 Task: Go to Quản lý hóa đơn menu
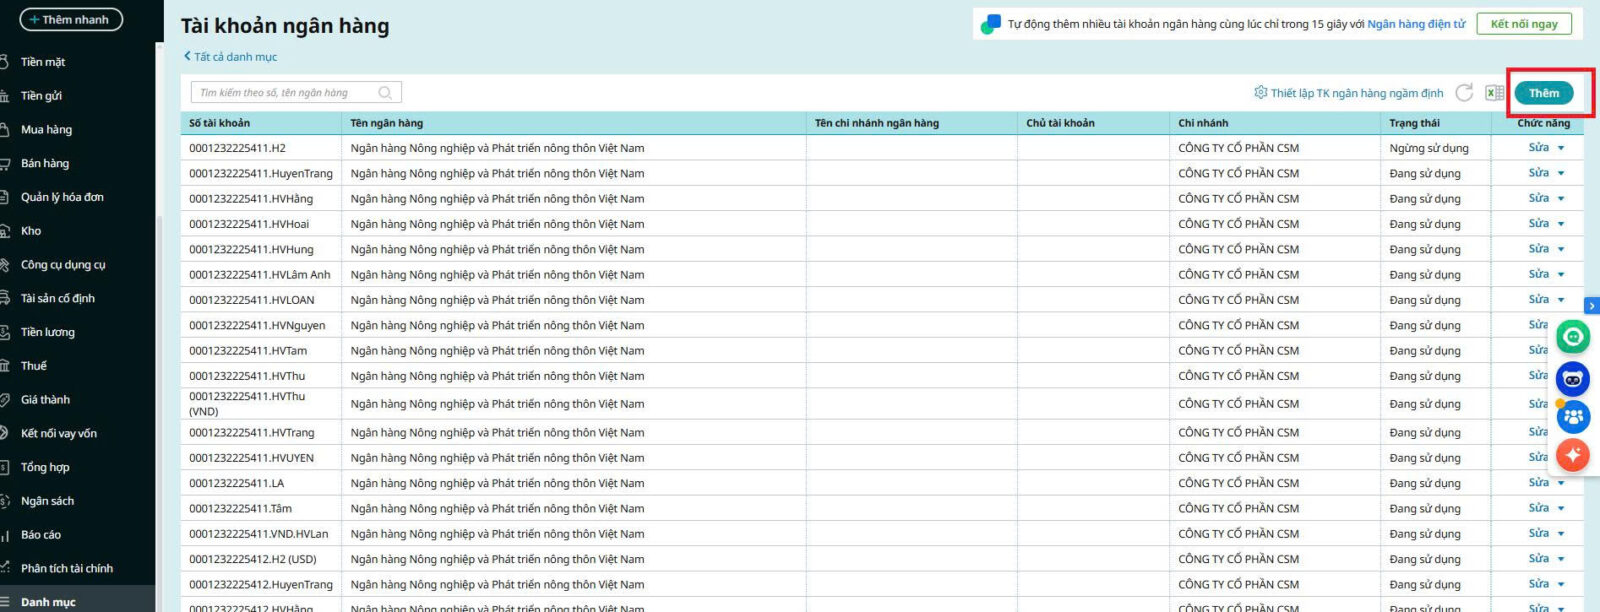click(62, 197)
